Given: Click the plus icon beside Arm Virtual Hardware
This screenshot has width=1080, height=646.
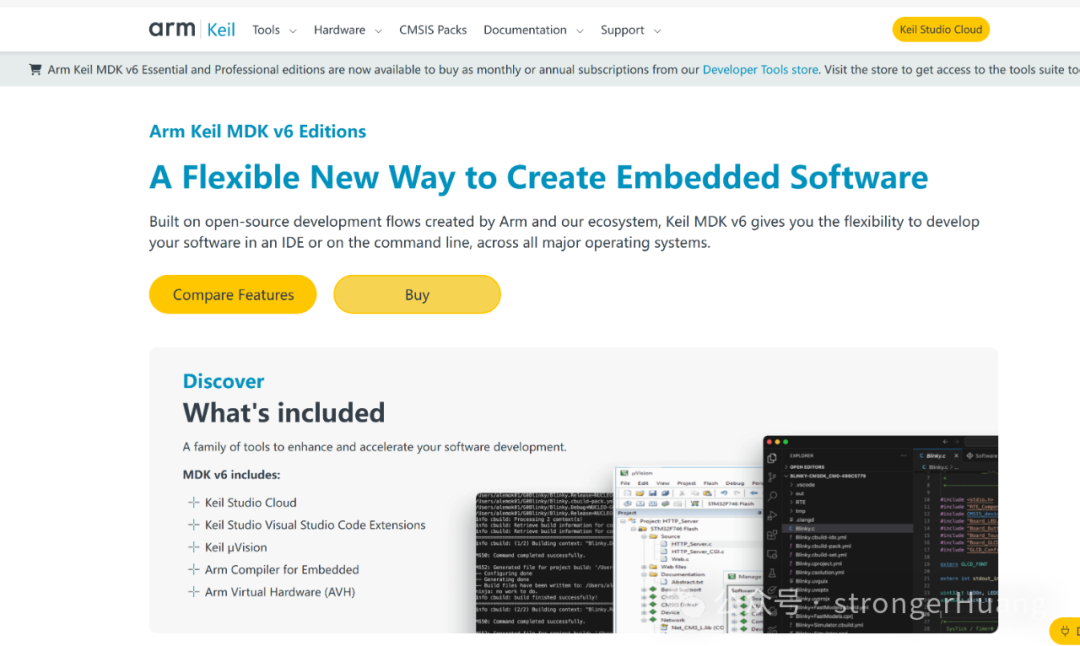Looking at the screenshot, I should point(194,592).
